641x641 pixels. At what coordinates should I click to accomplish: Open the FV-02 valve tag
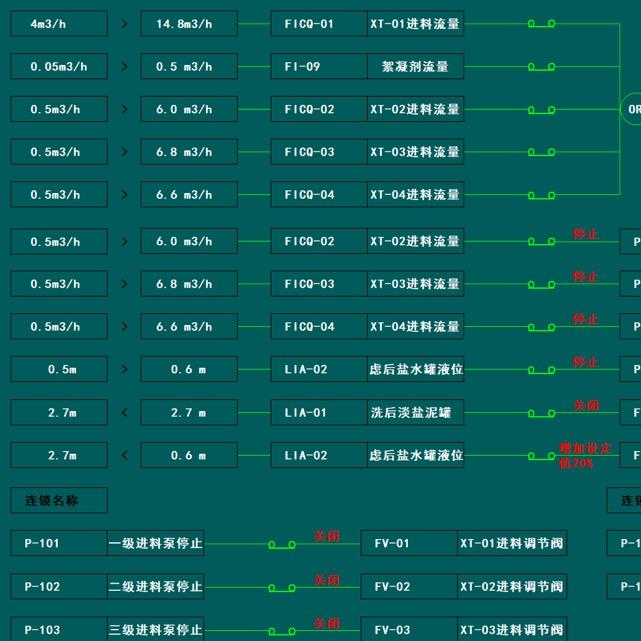(409, 587)
